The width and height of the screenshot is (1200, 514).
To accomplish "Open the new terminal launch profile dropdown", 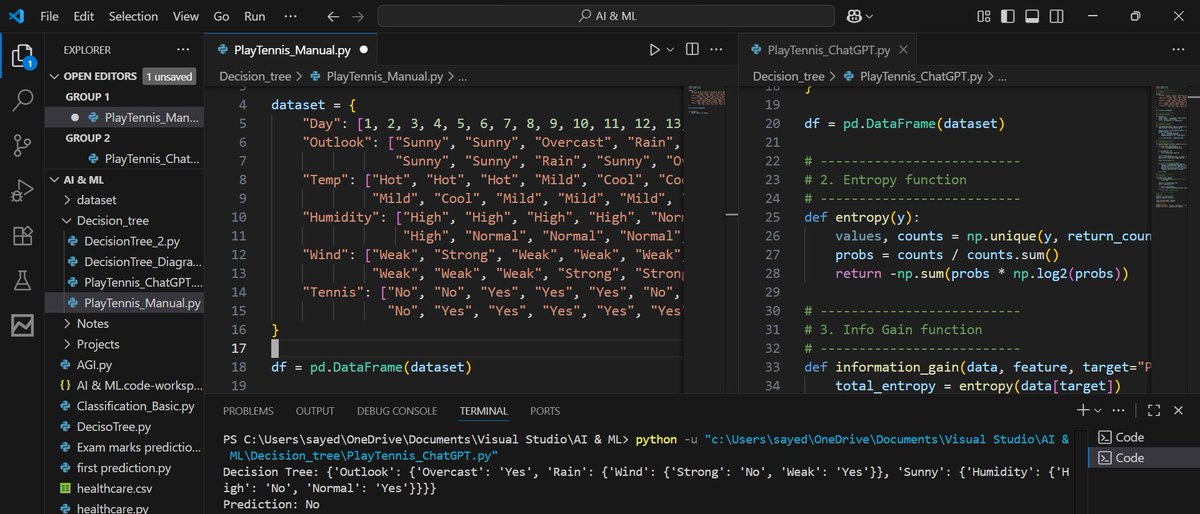I will tap(1097, 410).
